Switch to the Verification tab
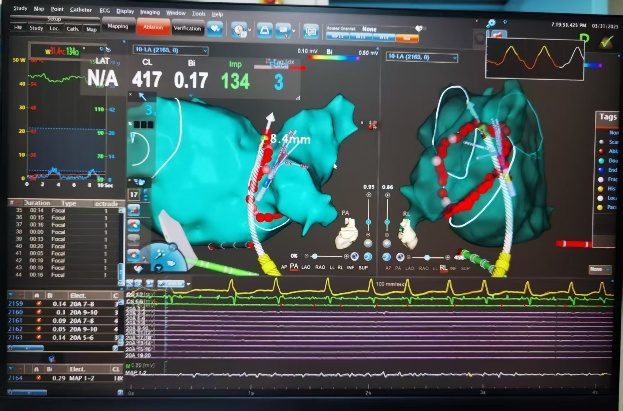 coord(187,29)
